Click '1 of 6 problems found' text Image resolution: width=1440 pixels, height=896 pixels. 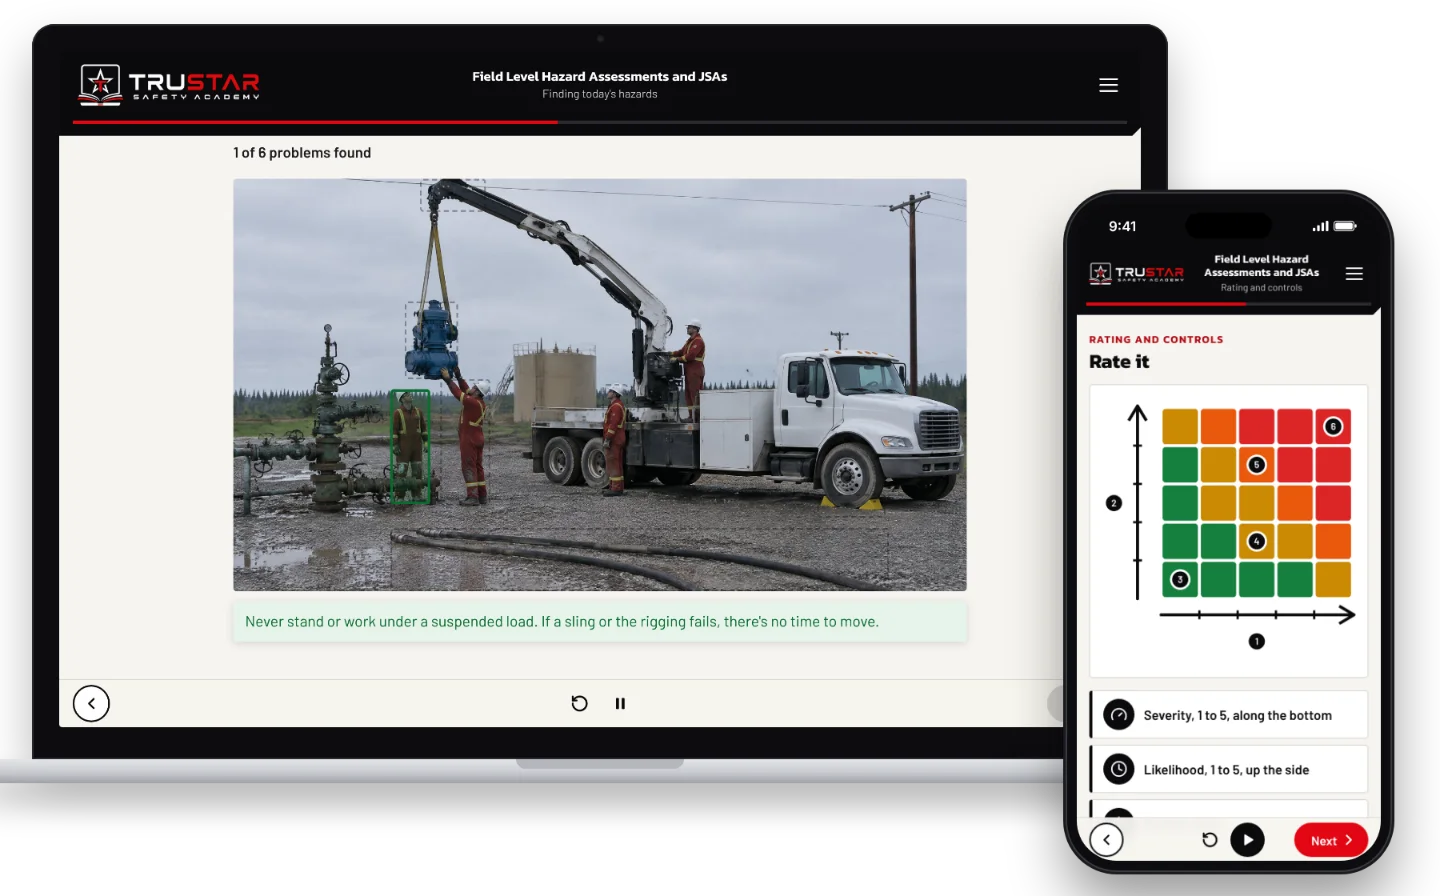(x=302, y=153)
